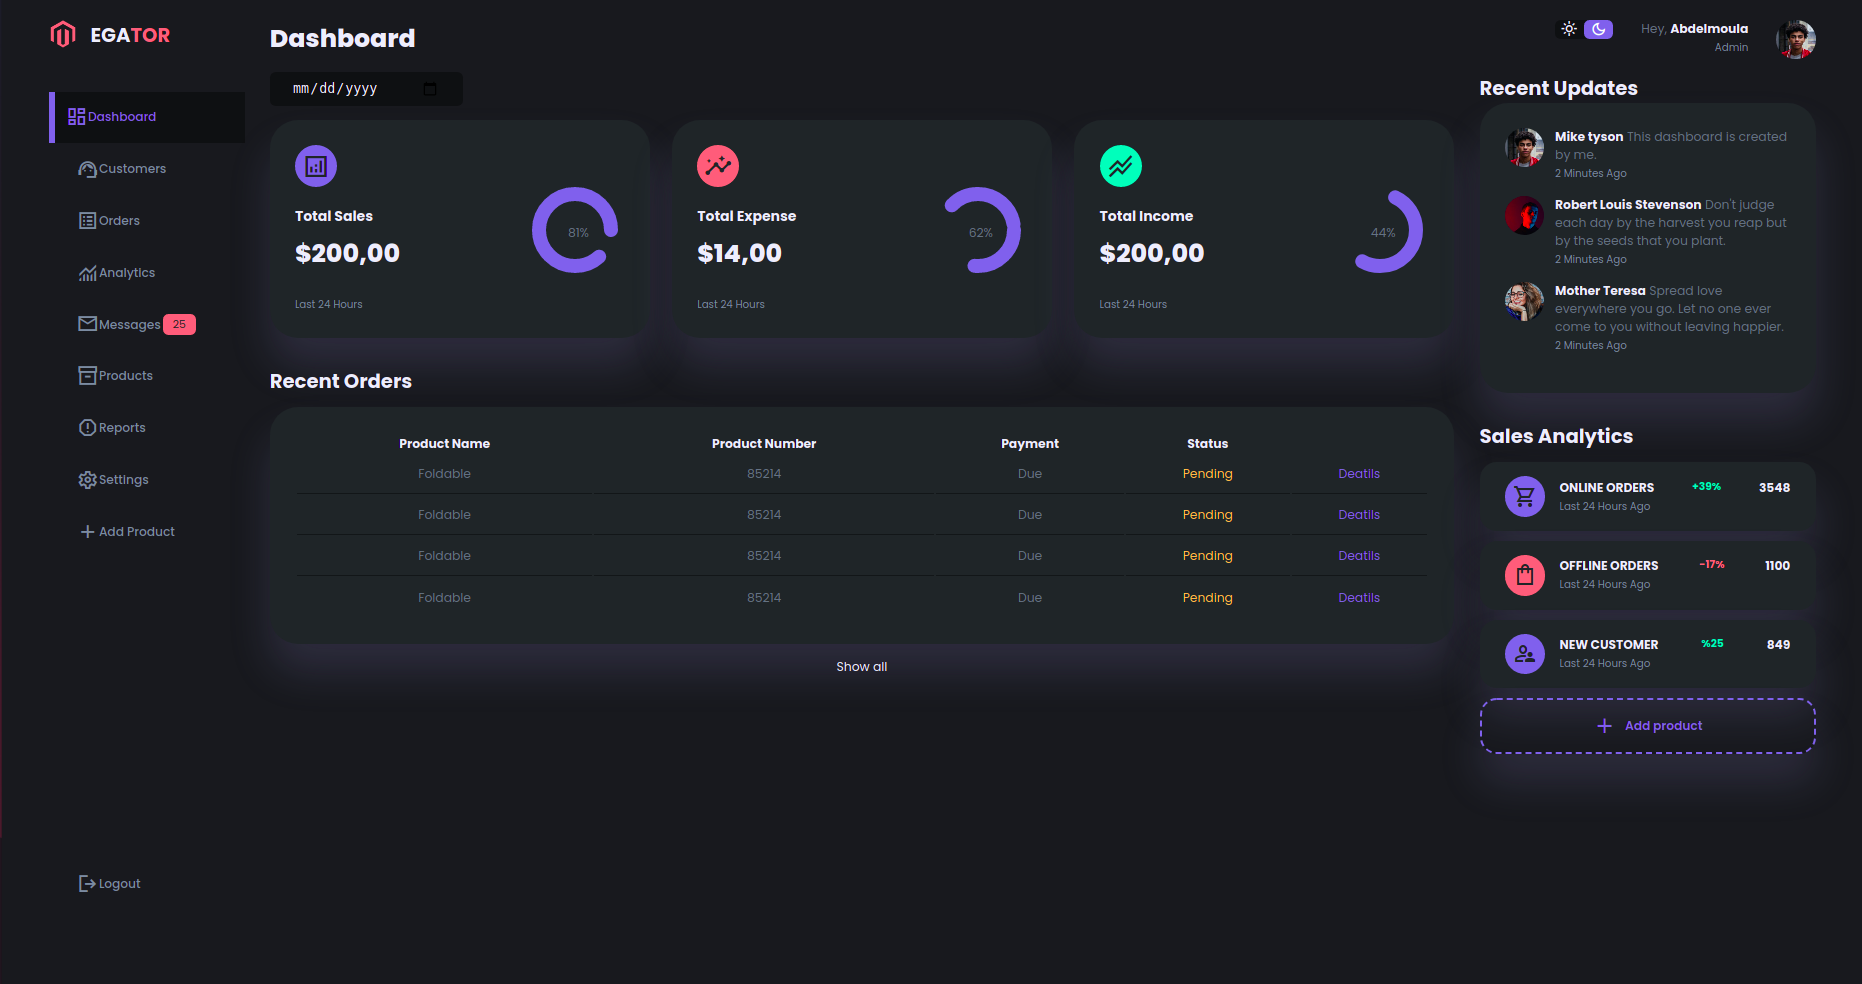1862x984 pixels.
Task: Click Show all under Recent Orders
Action: pyautogui.click(x=861, y=666)
